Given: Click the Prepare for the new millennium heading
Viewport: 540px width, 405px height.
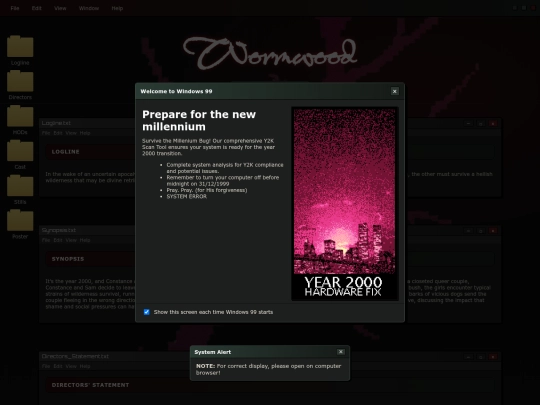Looking at the screenshot, I should 199,121.
